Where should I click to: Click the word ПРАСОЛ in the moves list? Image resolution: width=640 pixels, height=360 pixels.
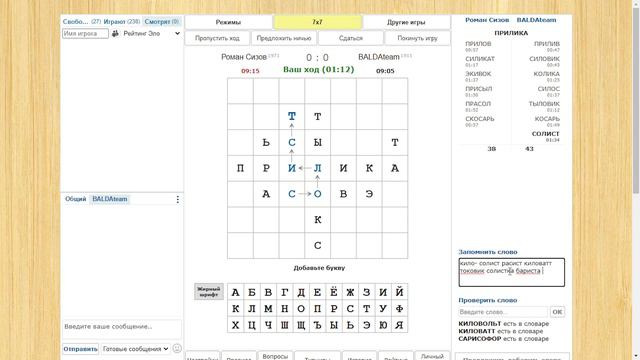(478, 104)
